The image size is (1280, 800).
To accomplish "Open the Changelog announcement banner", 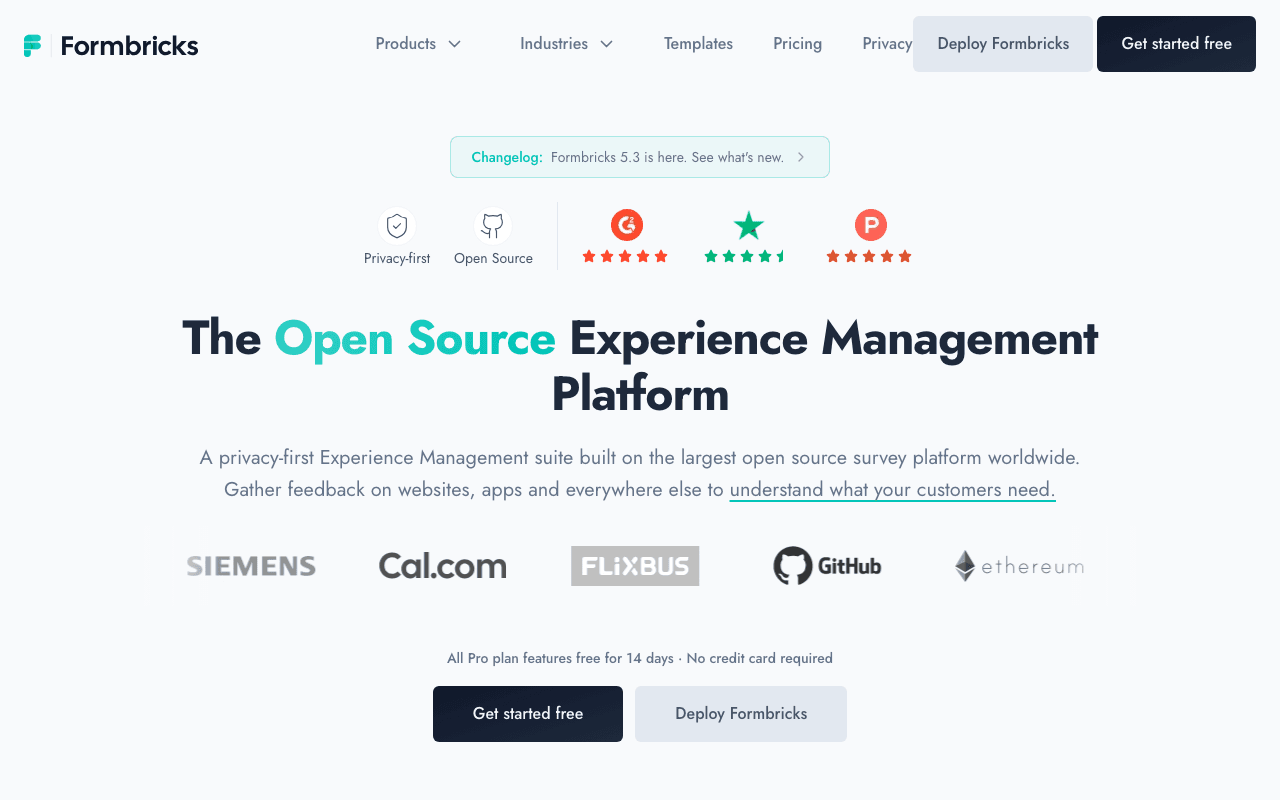I will point(640,157).
